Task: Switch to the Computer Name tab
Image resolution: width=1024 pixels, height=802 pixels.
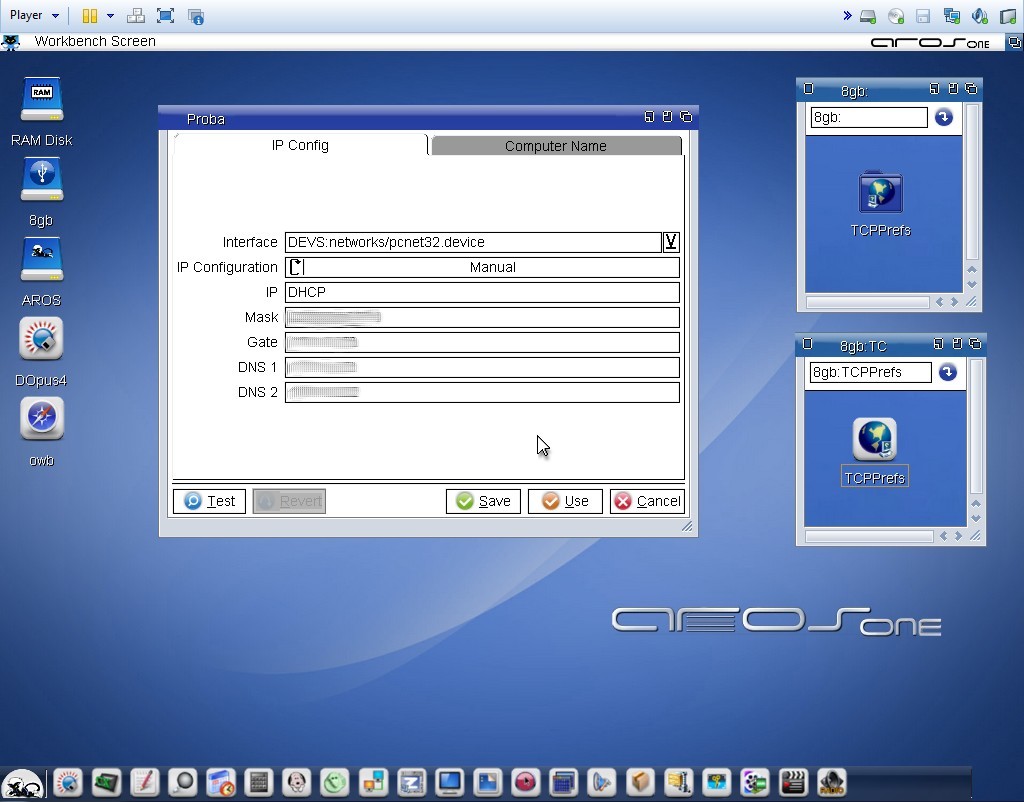Action: point(555,146)
